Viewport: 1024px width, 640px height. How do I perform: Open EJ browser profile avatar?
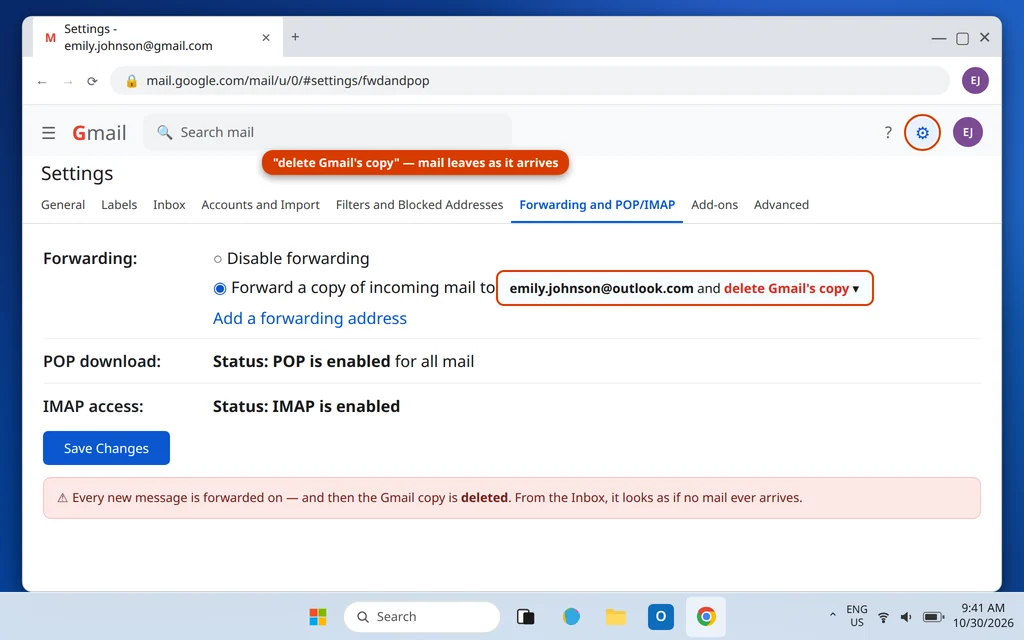click(975, 80)
